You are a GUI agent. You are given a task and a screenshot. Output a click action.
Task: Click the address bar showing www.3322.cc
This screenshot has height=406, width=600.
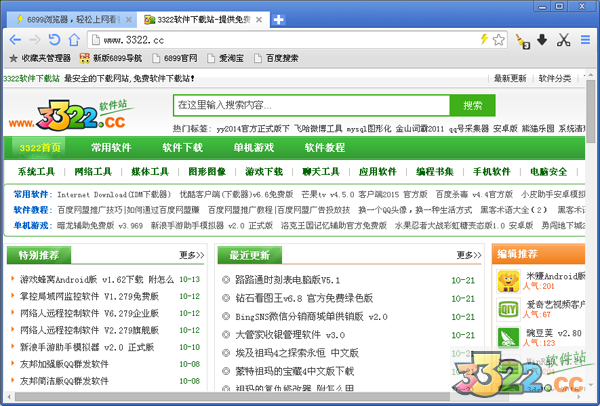coord(285,39)
